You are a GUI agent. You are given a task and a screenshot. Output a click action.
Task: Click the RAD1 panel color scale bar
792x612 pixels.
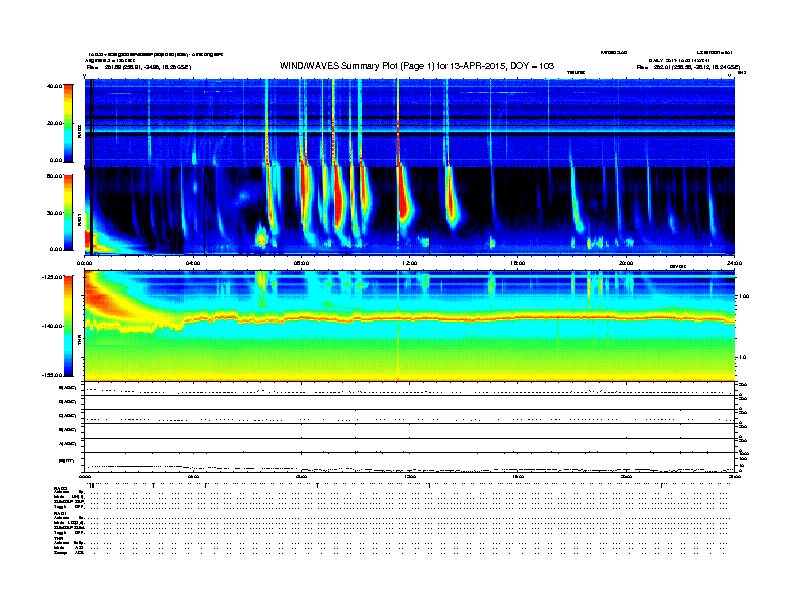click(68, 213)
